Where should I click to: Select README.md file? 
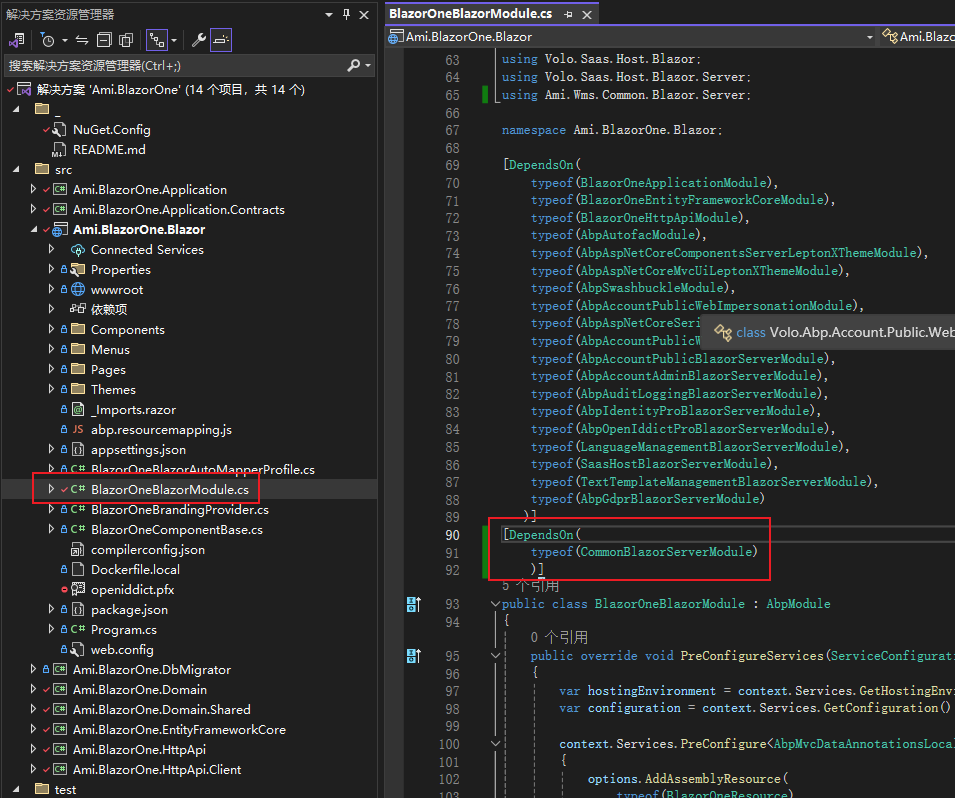pos(109,150)
